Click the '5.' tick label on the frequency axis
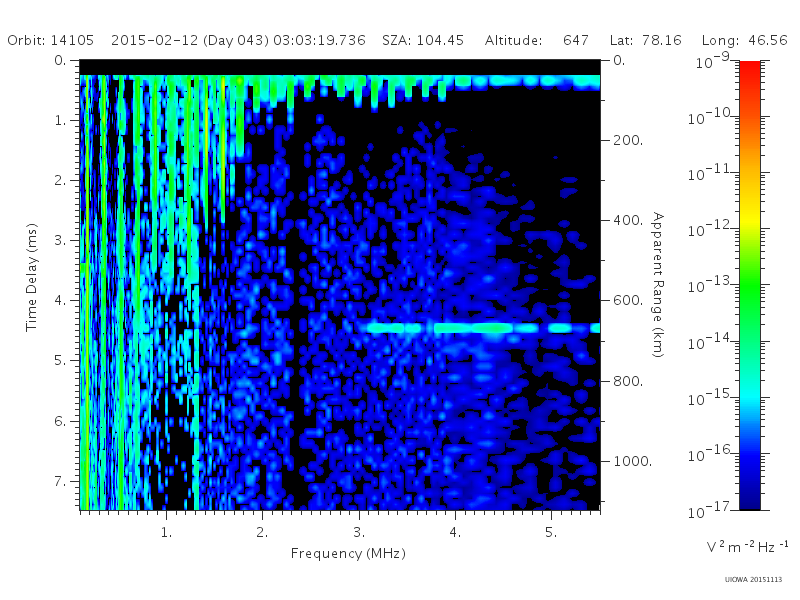 [x=551, y=533]
